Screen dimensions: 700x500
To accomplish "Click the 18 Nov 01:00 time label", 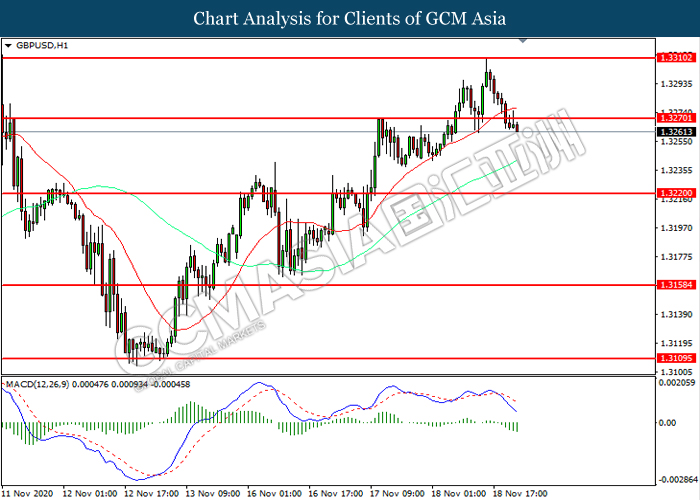I will pos(459,493).
